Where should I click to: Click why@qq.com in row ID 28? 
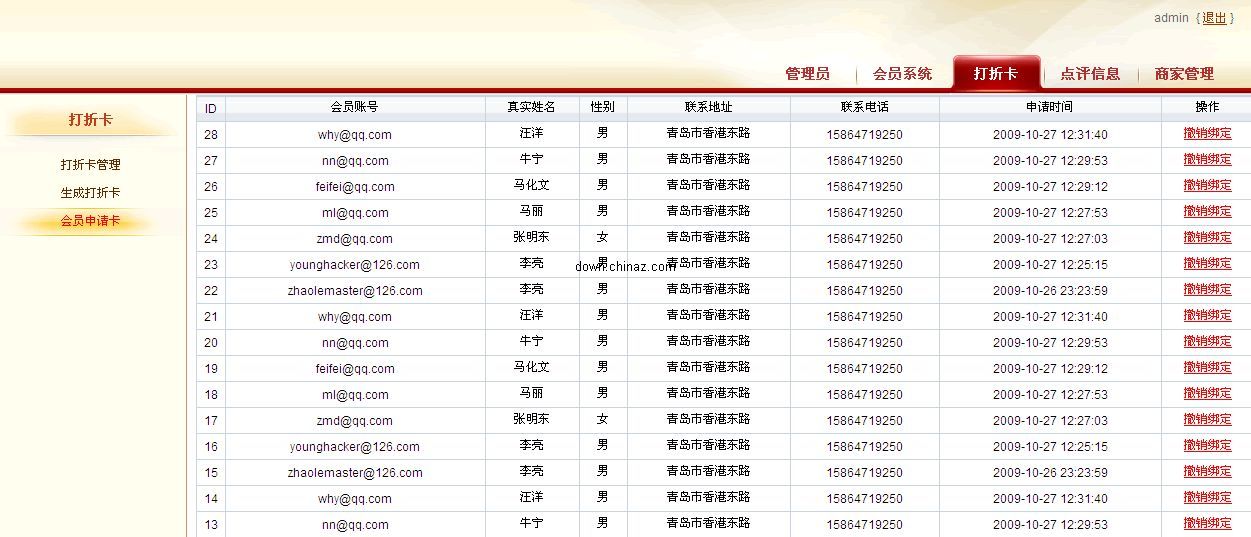pos(355,135)
